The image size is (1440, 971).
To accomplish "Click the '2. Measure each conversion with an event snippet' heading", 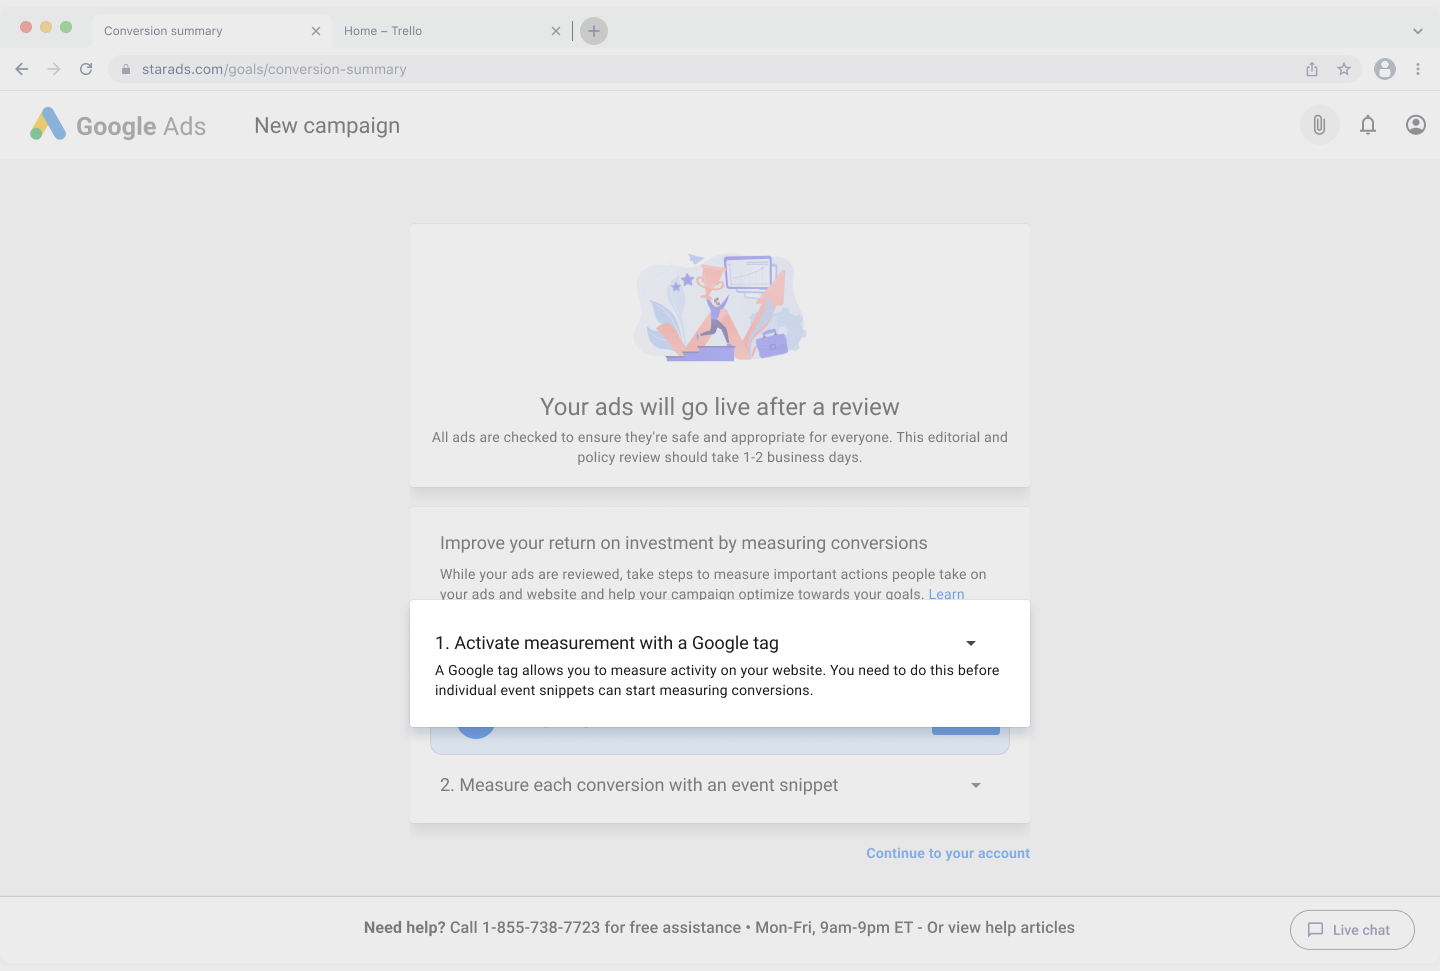I will (x=639, y=785).
